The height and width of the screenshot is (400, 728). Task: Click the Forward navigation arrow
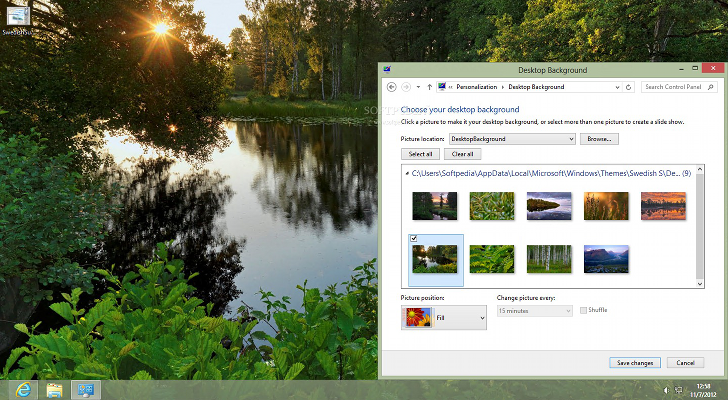pos(406,87)
